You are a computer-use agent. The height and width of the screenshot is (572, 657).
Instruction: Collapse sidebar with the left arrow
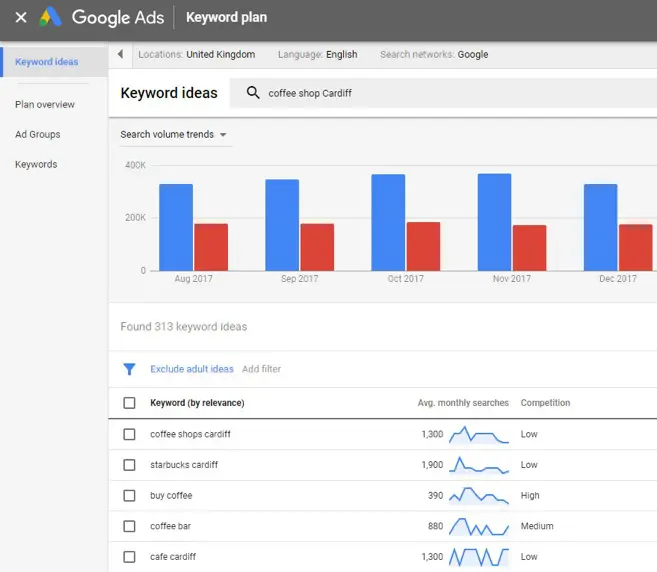(x=120, y=54)
